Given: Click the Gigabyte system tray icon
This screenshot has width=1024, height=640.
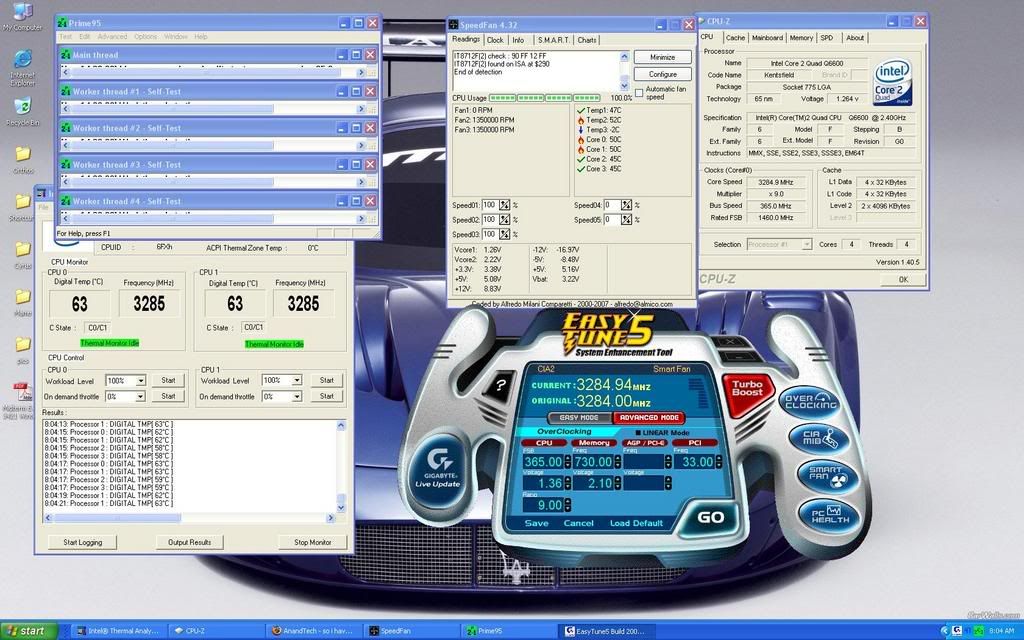Looking at the screenshot, I should tap(957, 631).
